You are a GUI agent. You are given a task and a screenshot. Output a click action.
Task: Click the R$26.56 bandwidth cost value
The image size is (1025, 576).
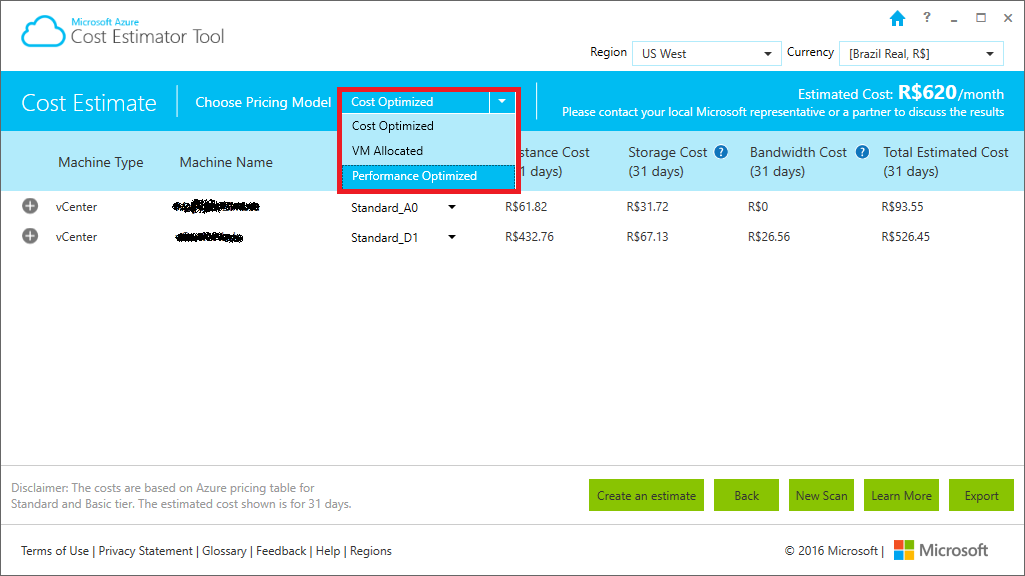(x=769, y=237)
